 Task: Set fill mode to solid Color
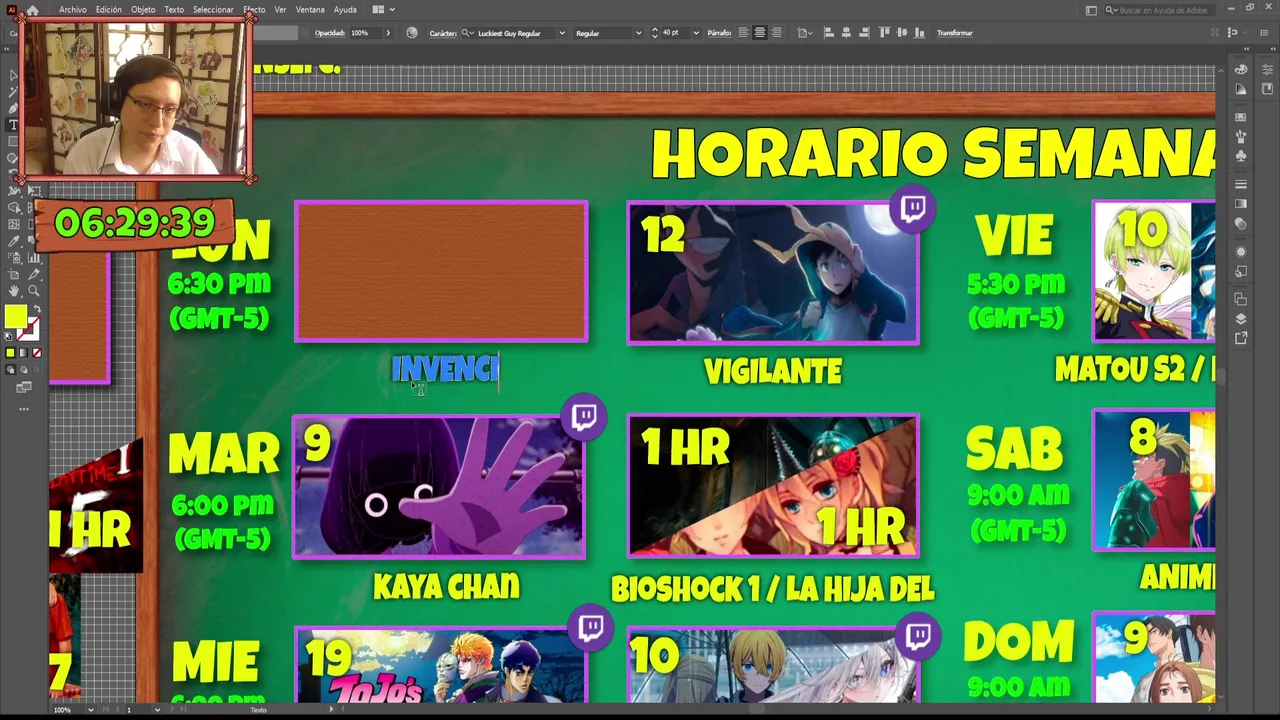(x=10, y=352)
